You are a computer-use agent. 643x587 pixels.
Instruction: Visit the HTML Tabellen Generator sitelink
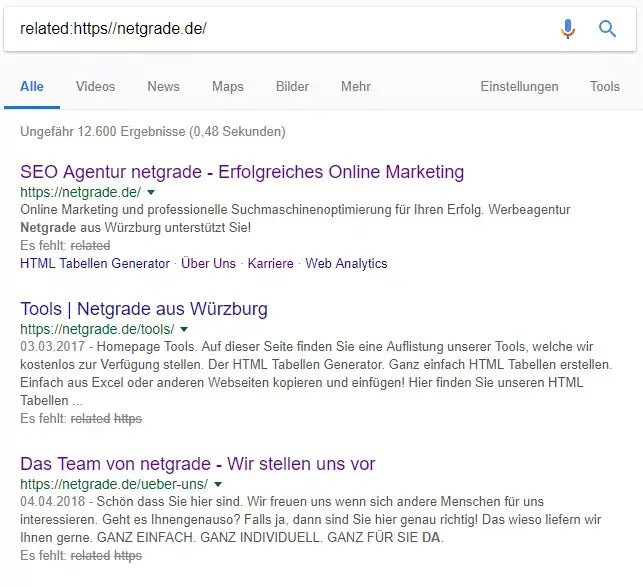[95, 264]
